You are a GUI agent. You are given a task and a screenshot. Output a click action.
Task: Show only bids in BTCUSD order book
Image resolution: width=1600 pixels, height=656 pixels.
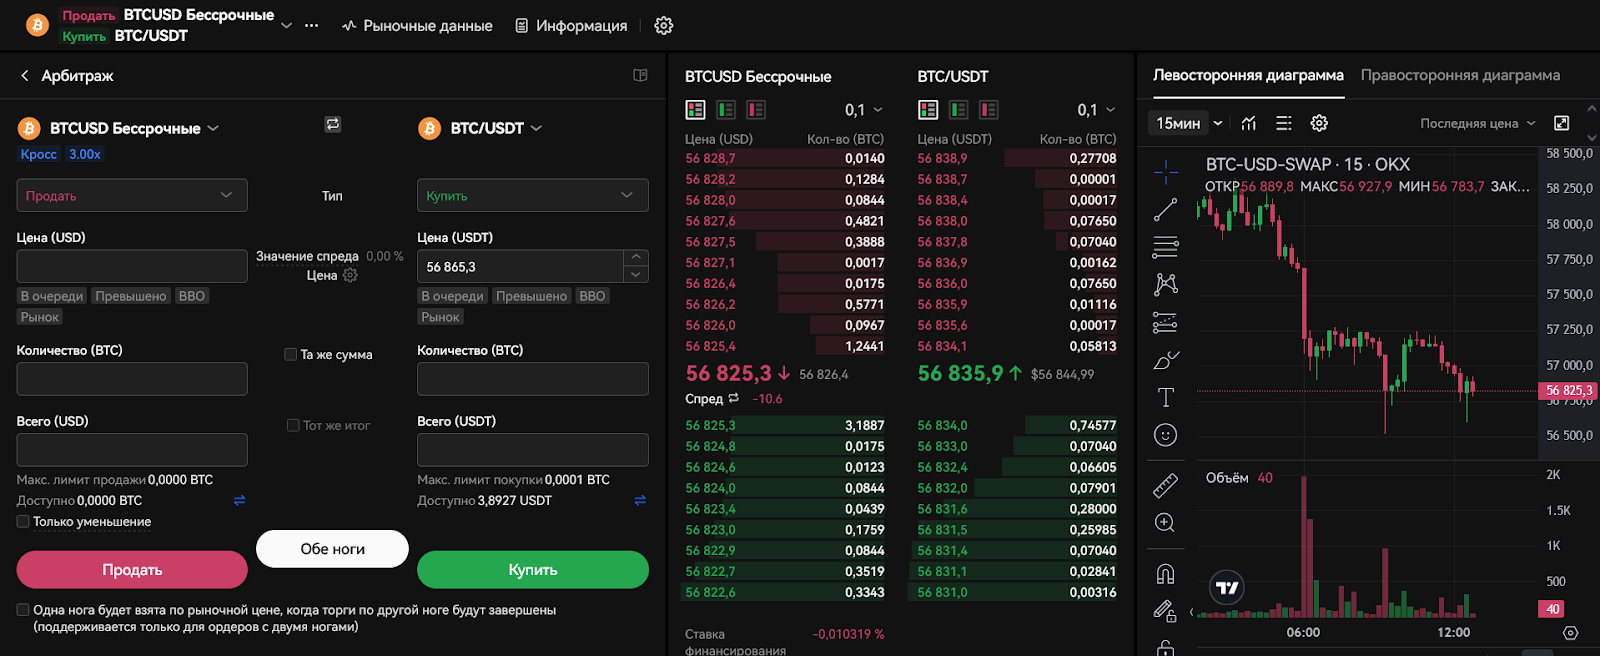point(726,110)
